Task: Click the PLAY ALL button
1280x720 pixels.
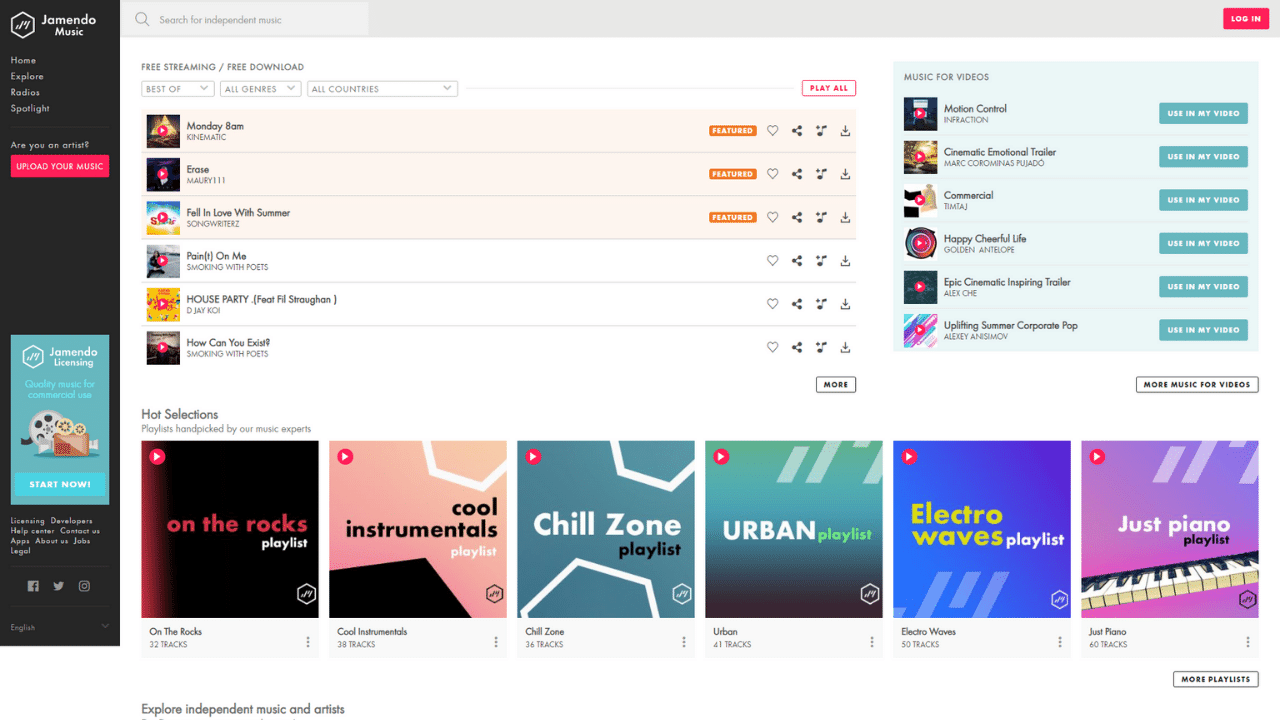Action: click(829, 88)
